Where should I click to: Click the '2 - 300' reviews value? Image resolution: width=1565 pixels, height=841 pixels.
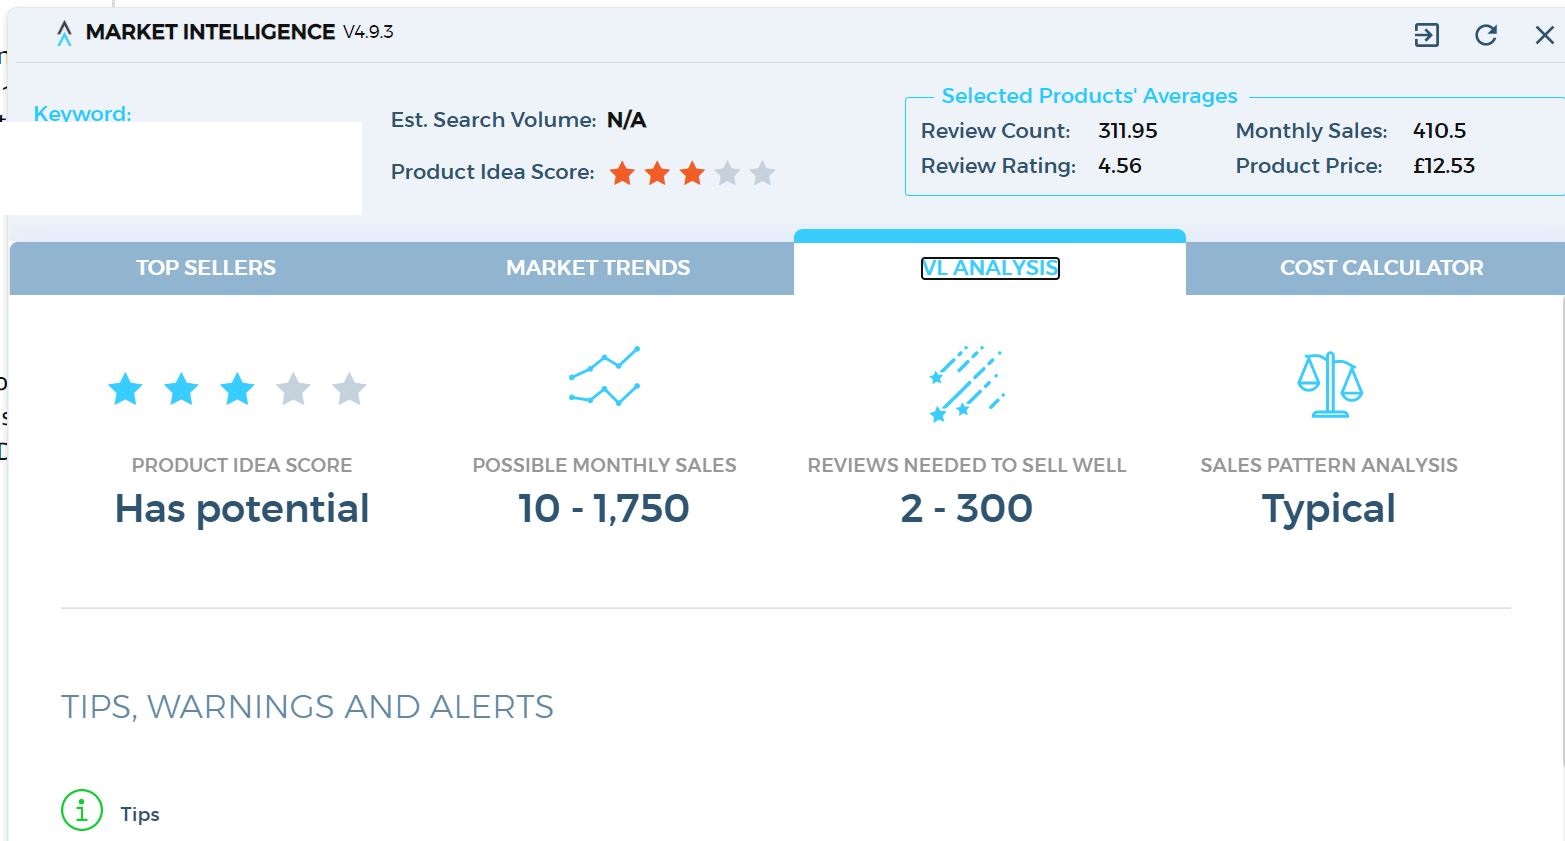point(966,509)
